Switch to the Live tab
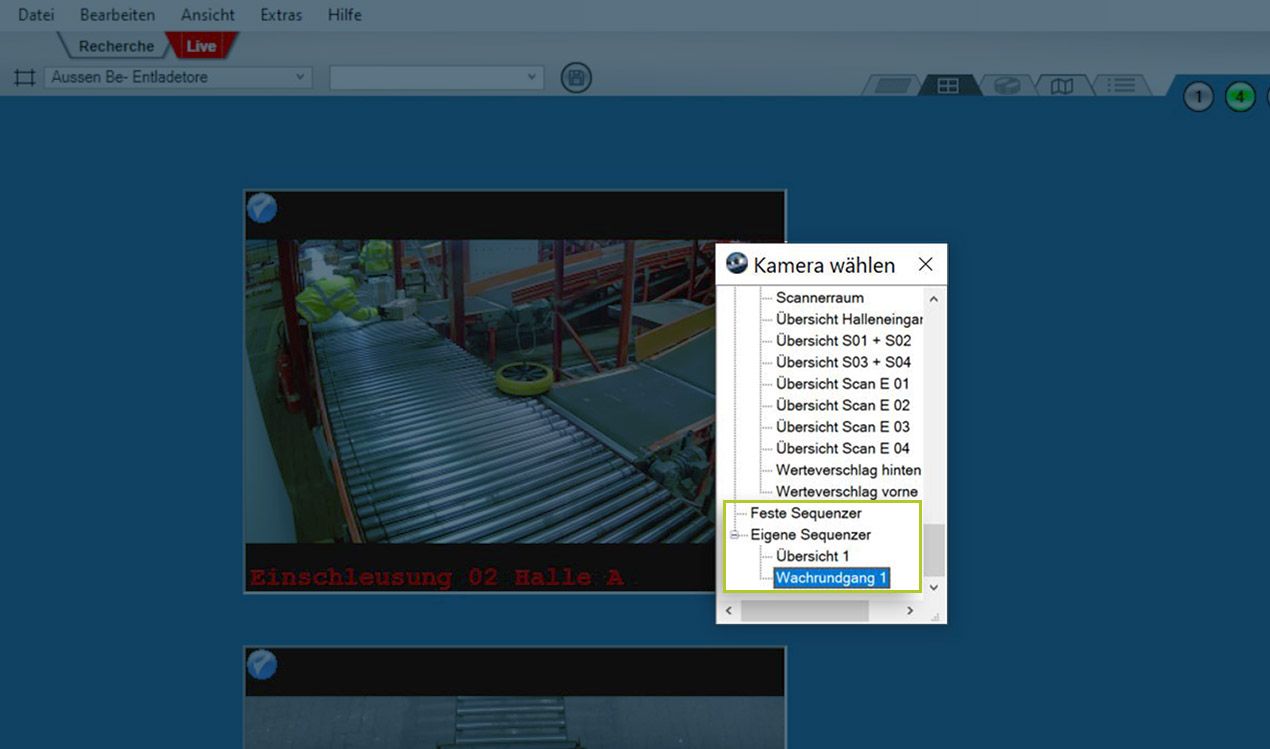The image size is (1270, 749). [x=201, y=46]
